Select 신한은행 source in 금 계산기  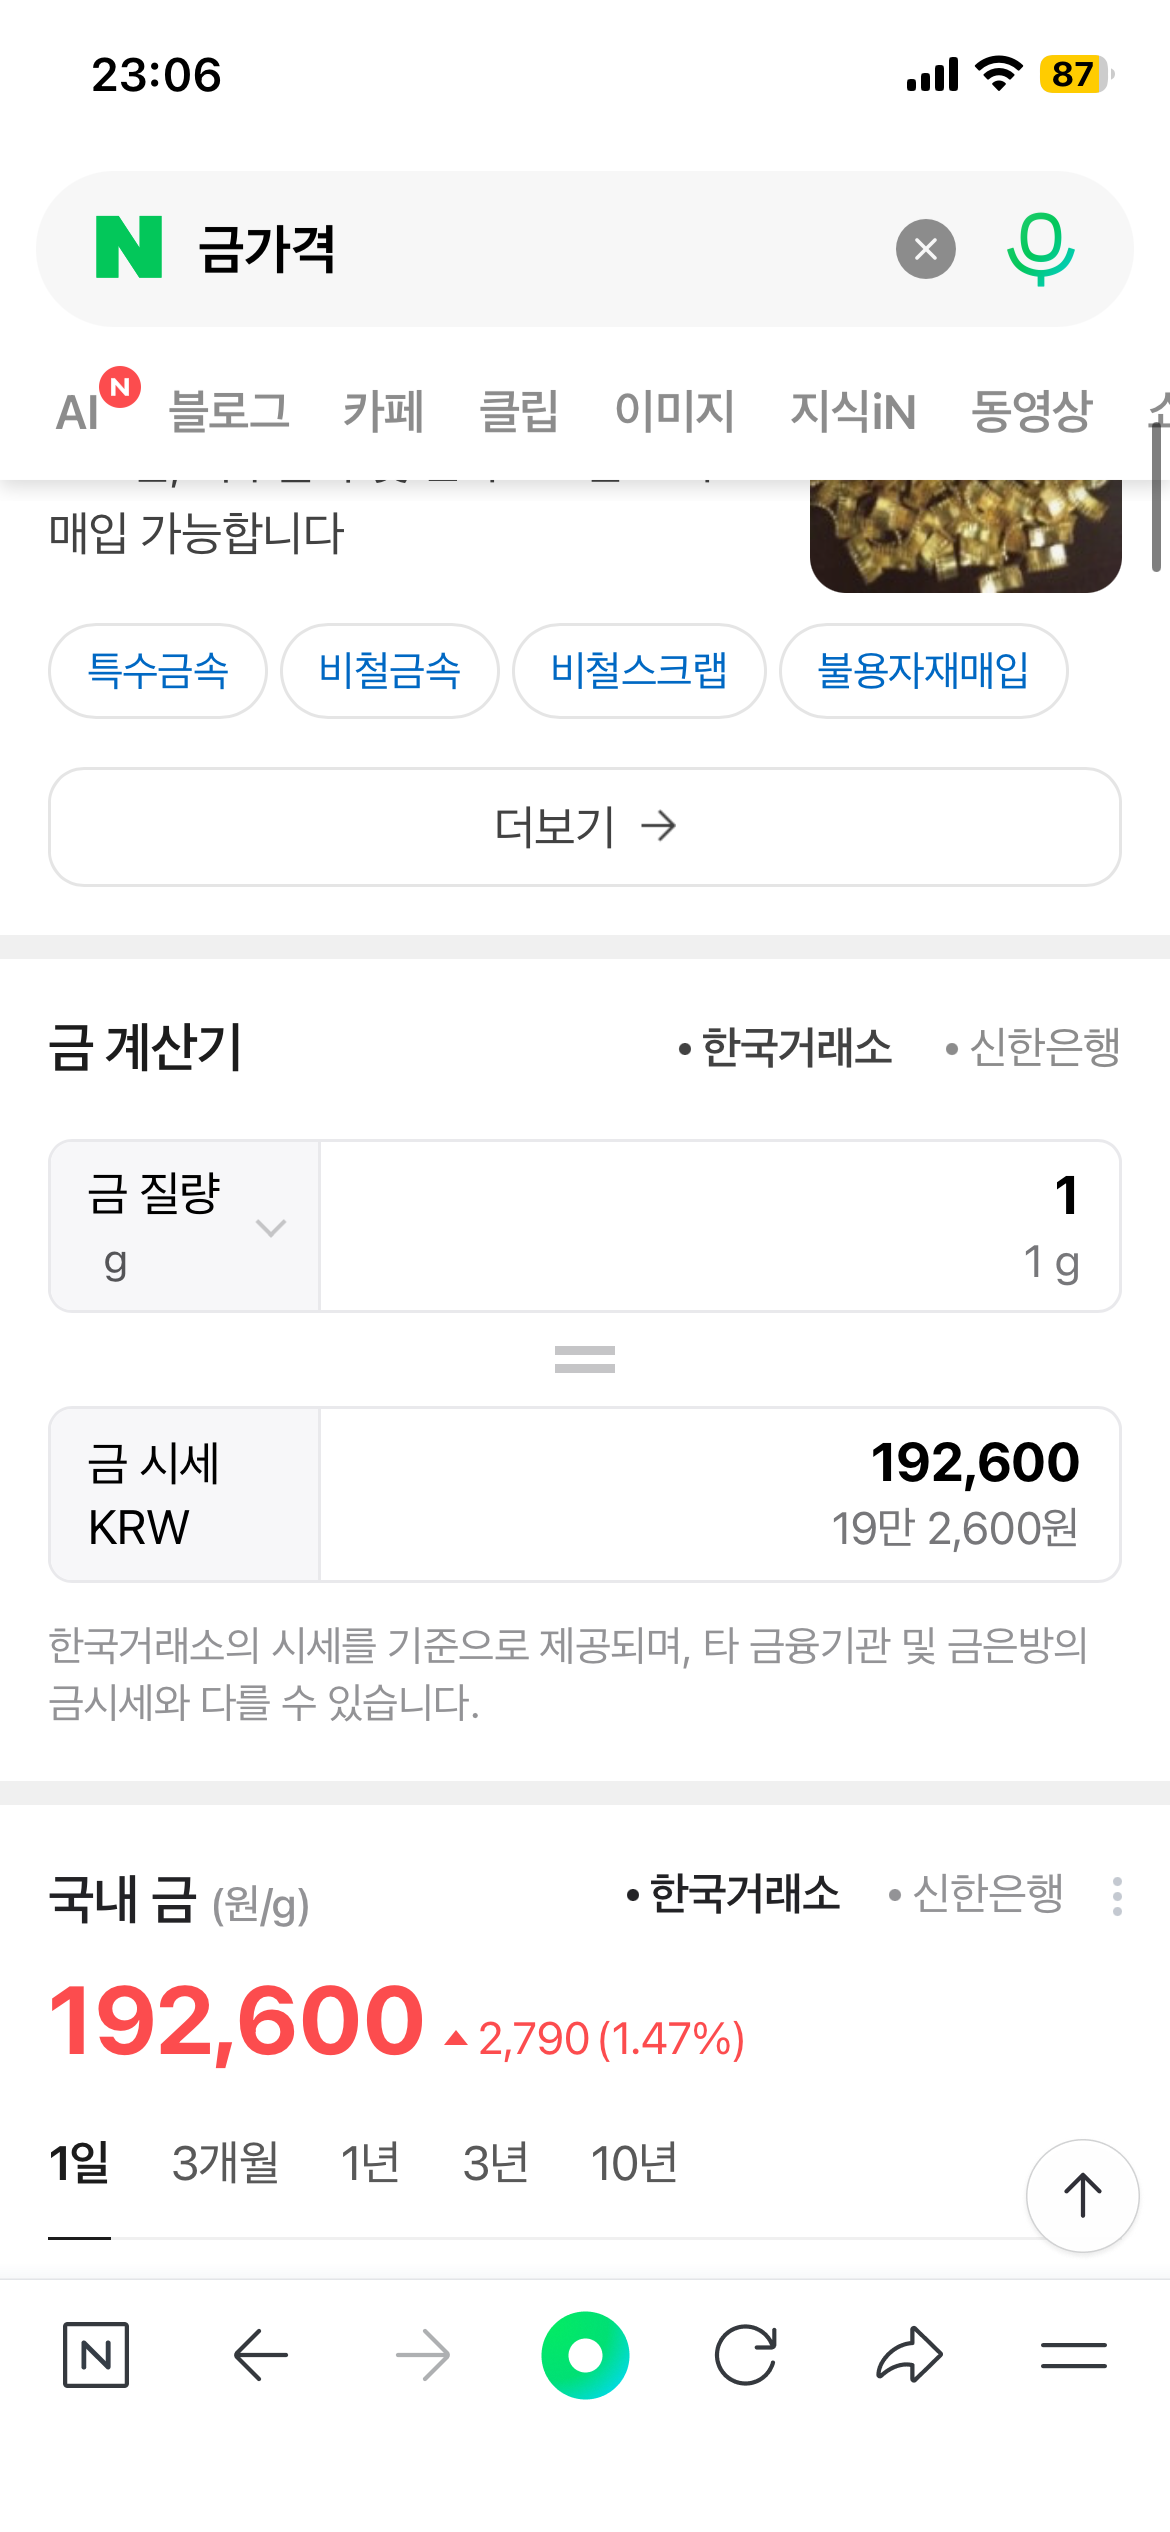tap(1033, 1048)
